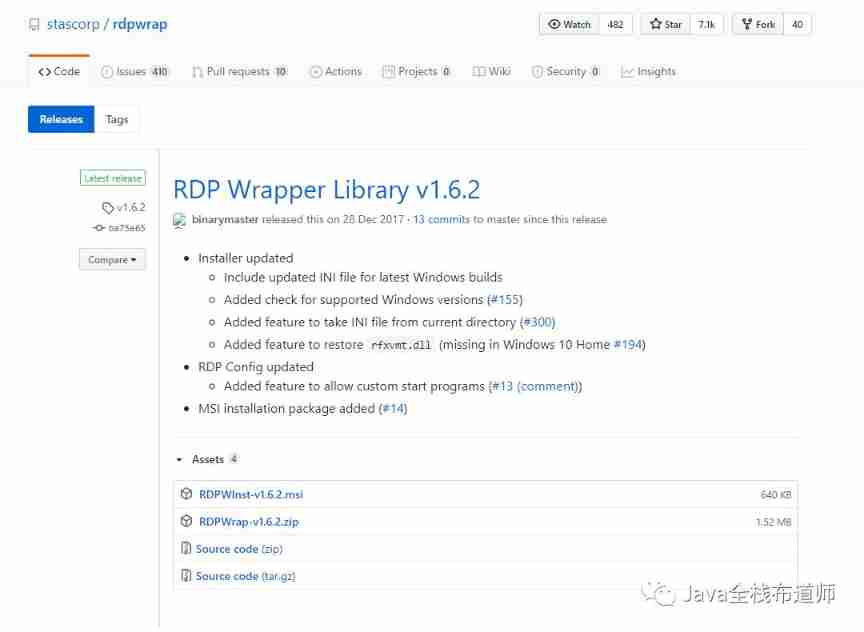Open the rdpwrap repository link

140,24
